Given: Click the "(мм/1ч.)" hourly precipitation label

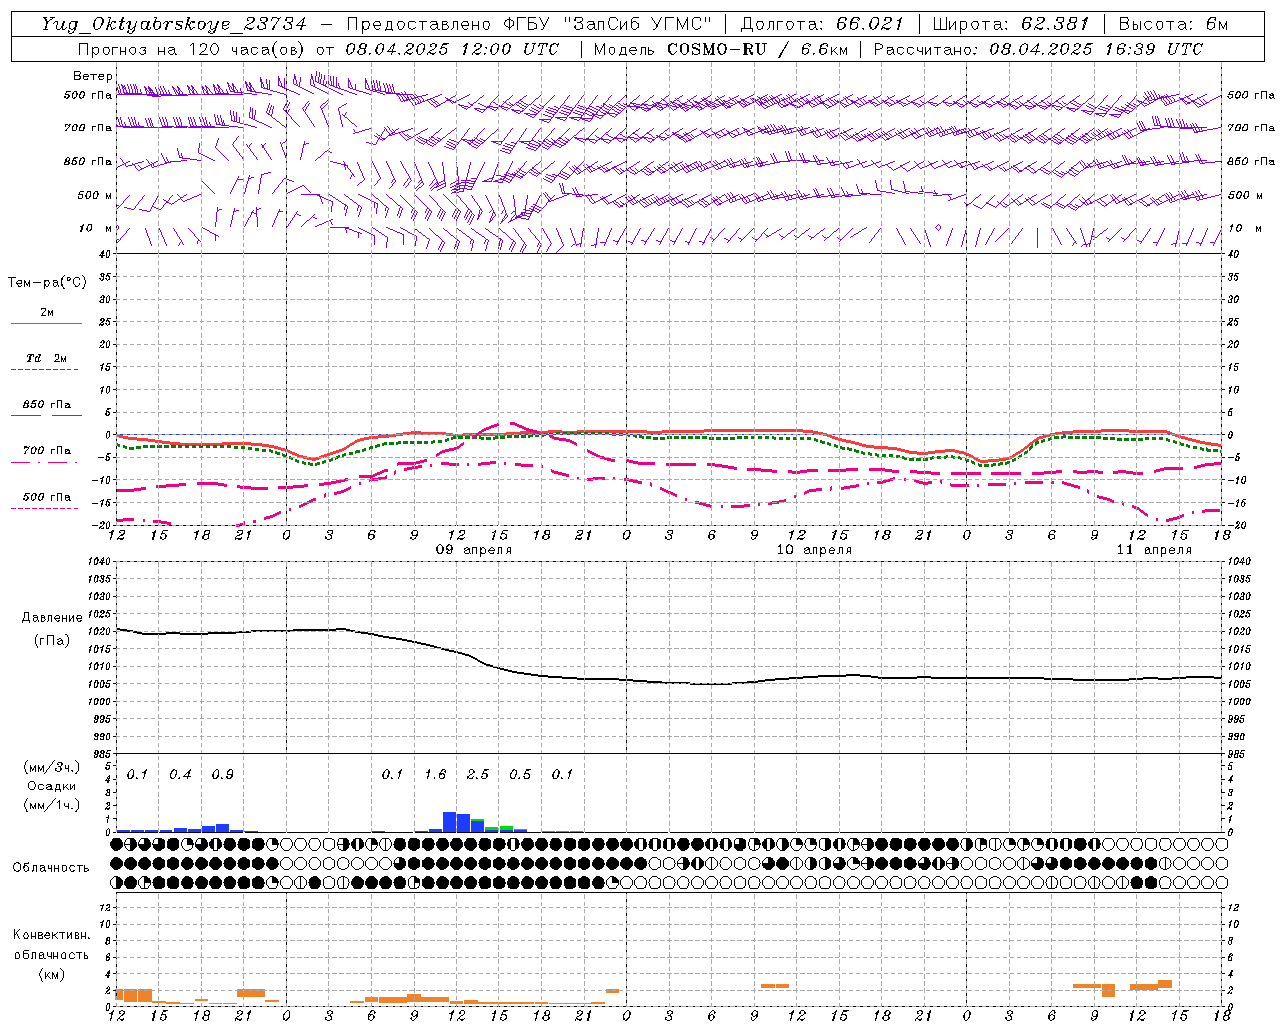Looking at the screenshot, I should click(51, 805).
